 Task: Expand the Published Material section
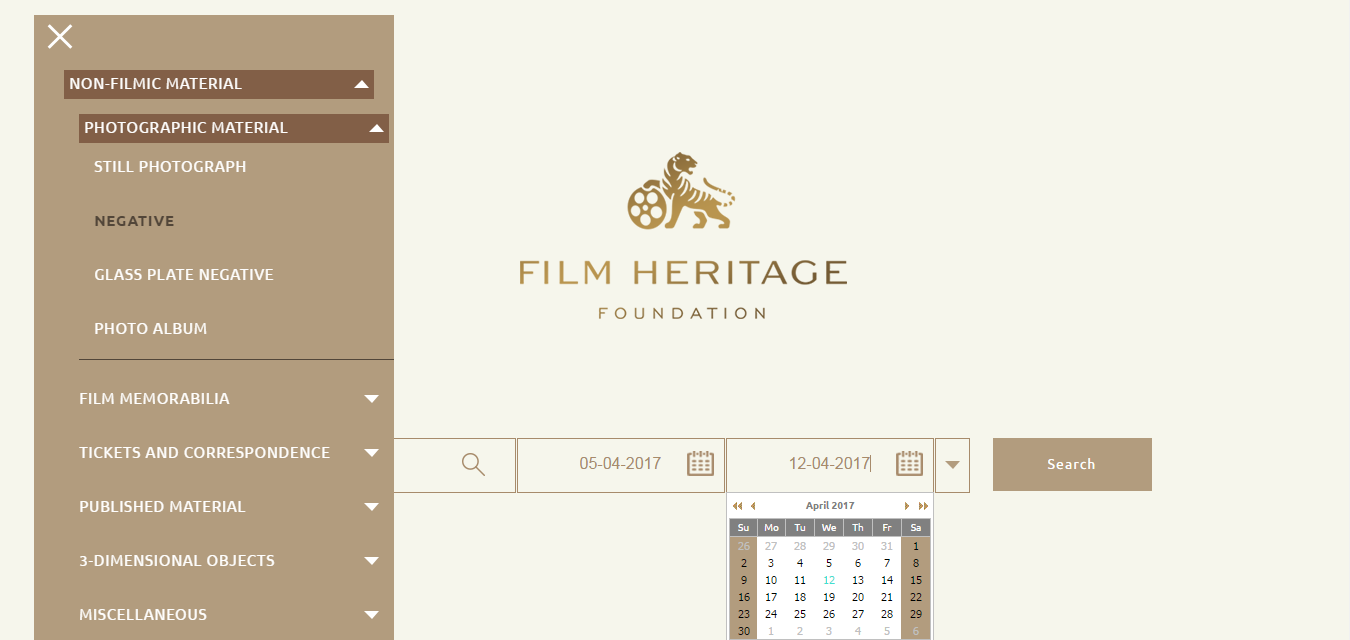(x=372, y=507)
